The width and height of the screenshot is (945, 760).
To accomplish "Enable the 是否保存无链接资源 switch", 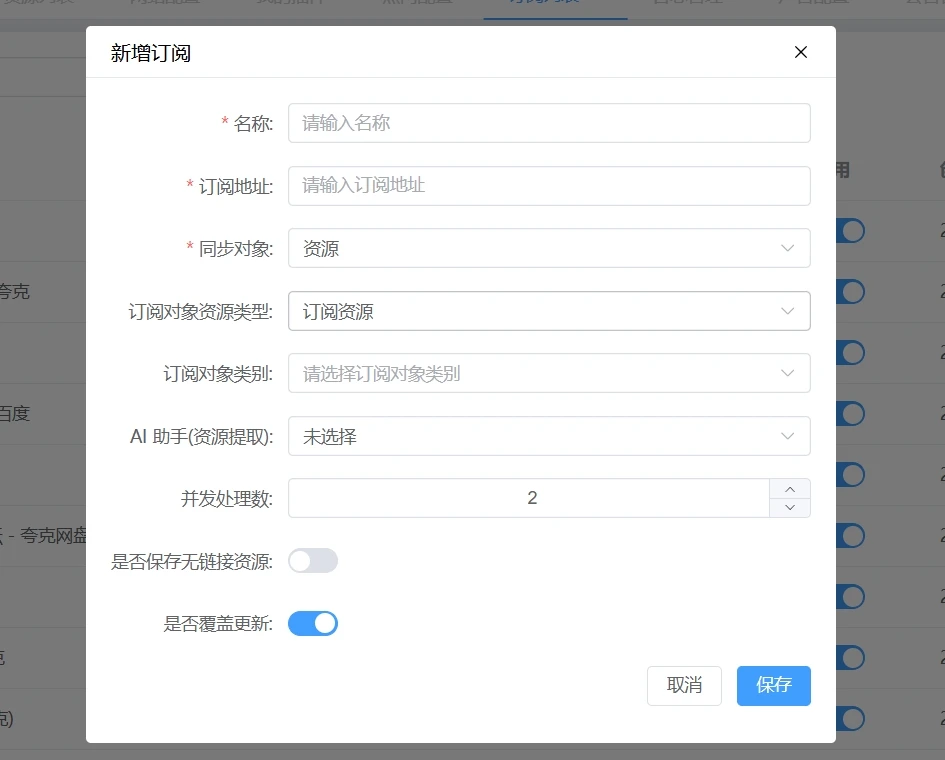I will coord(313,561).
